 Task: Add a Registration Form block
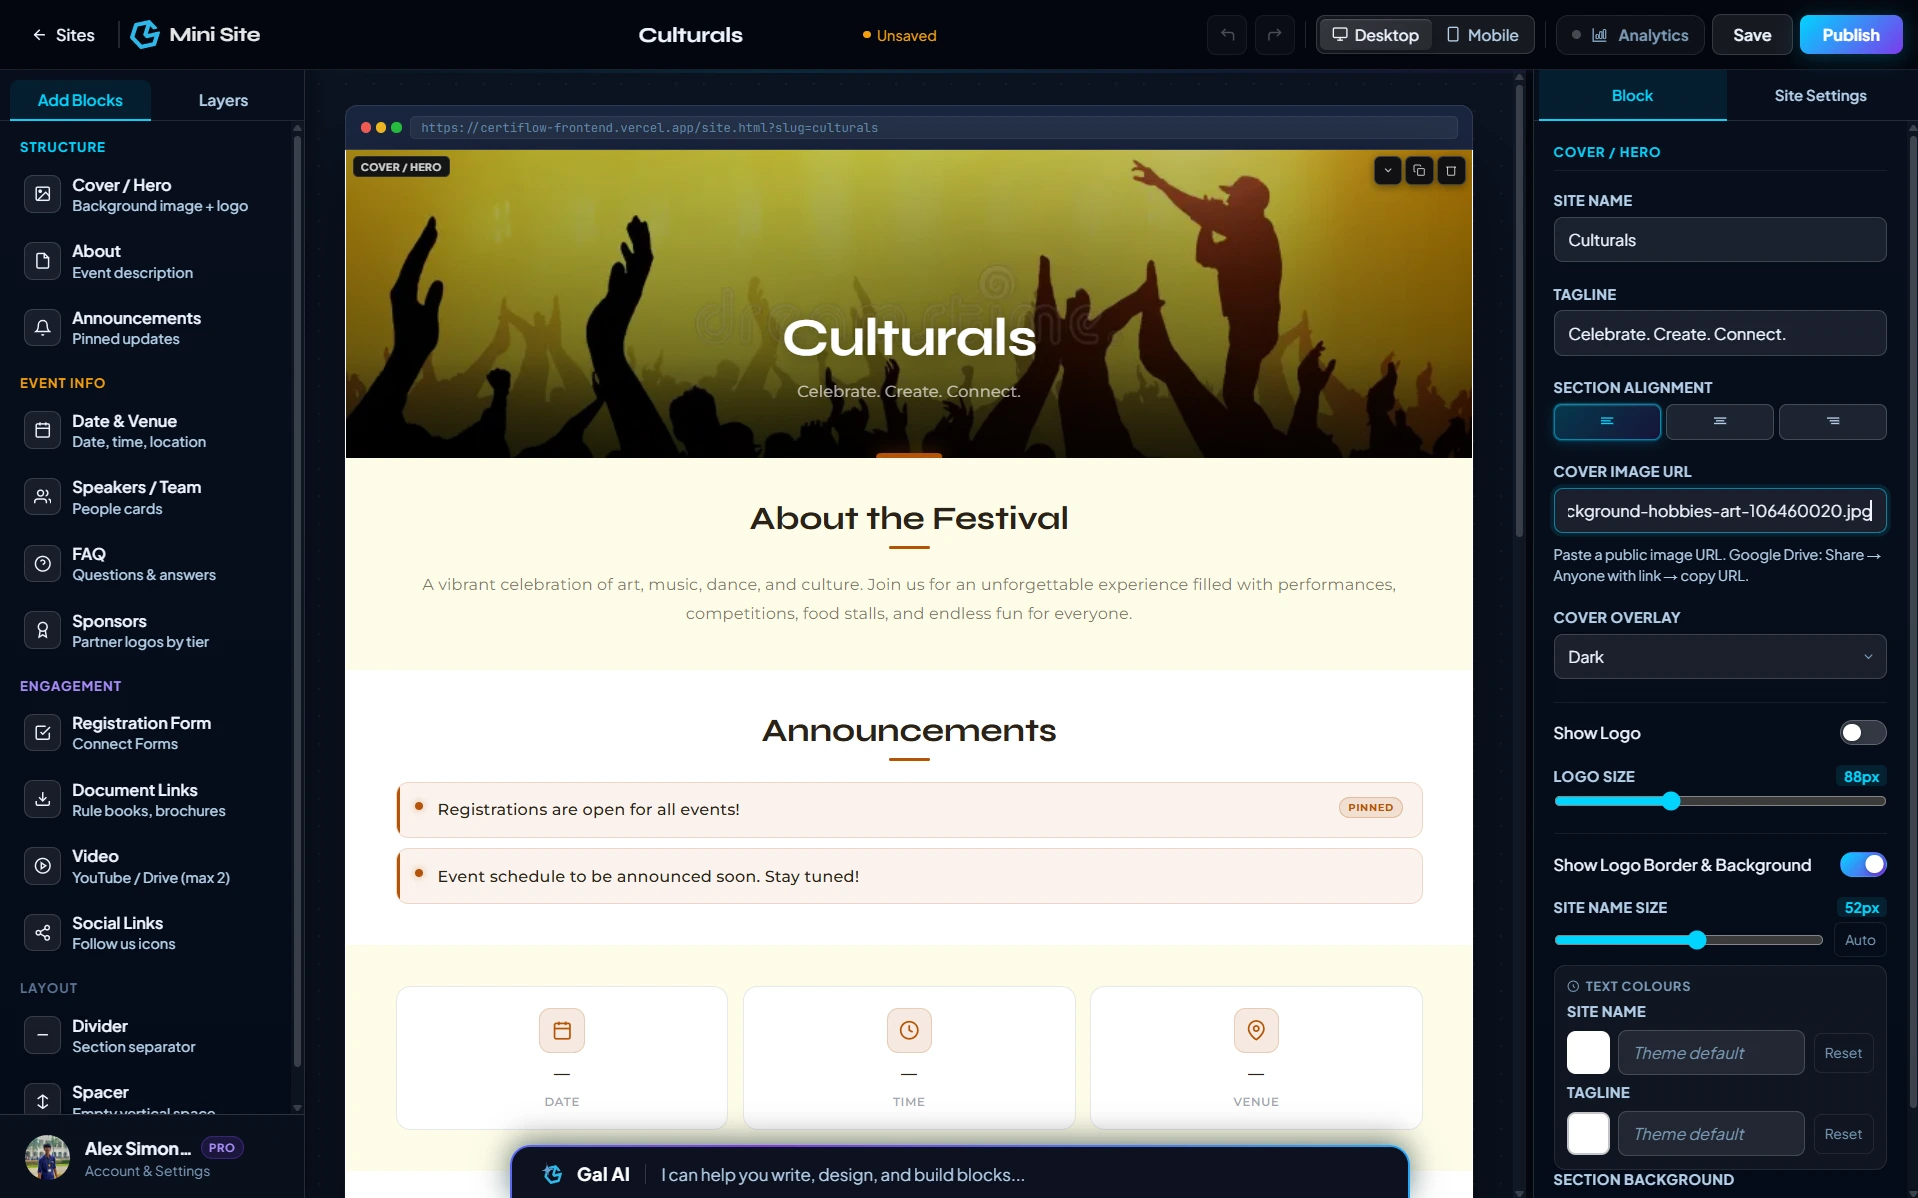150,733
